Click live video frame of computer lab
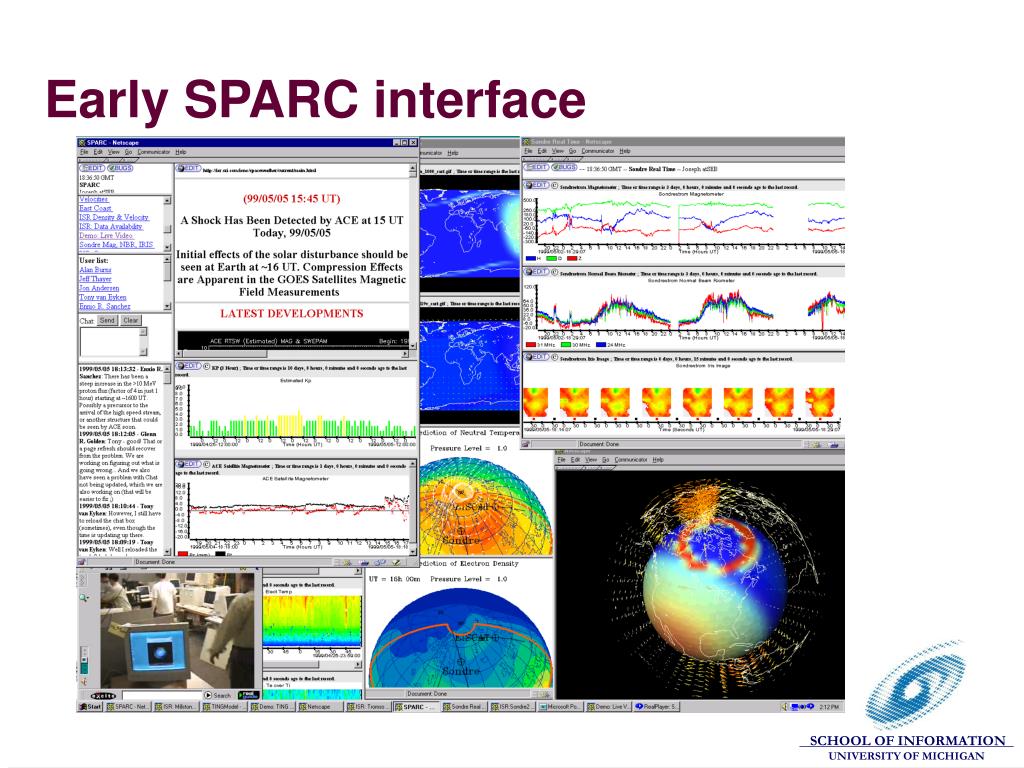The width and height of the screenshot is (1024, 768). (x=176, y=630)
